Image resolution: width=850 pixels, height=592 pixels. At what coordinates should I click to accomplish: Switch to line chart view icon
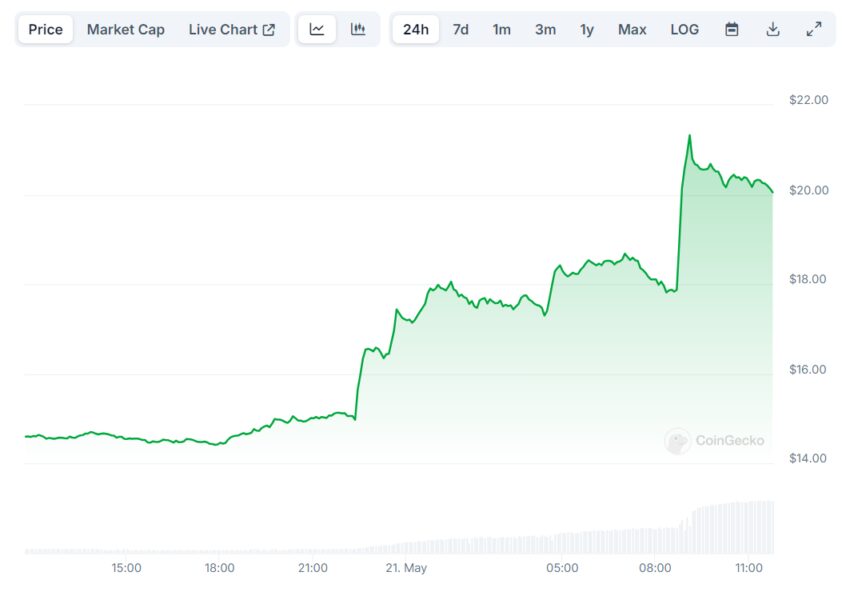[x=317, y=29]
